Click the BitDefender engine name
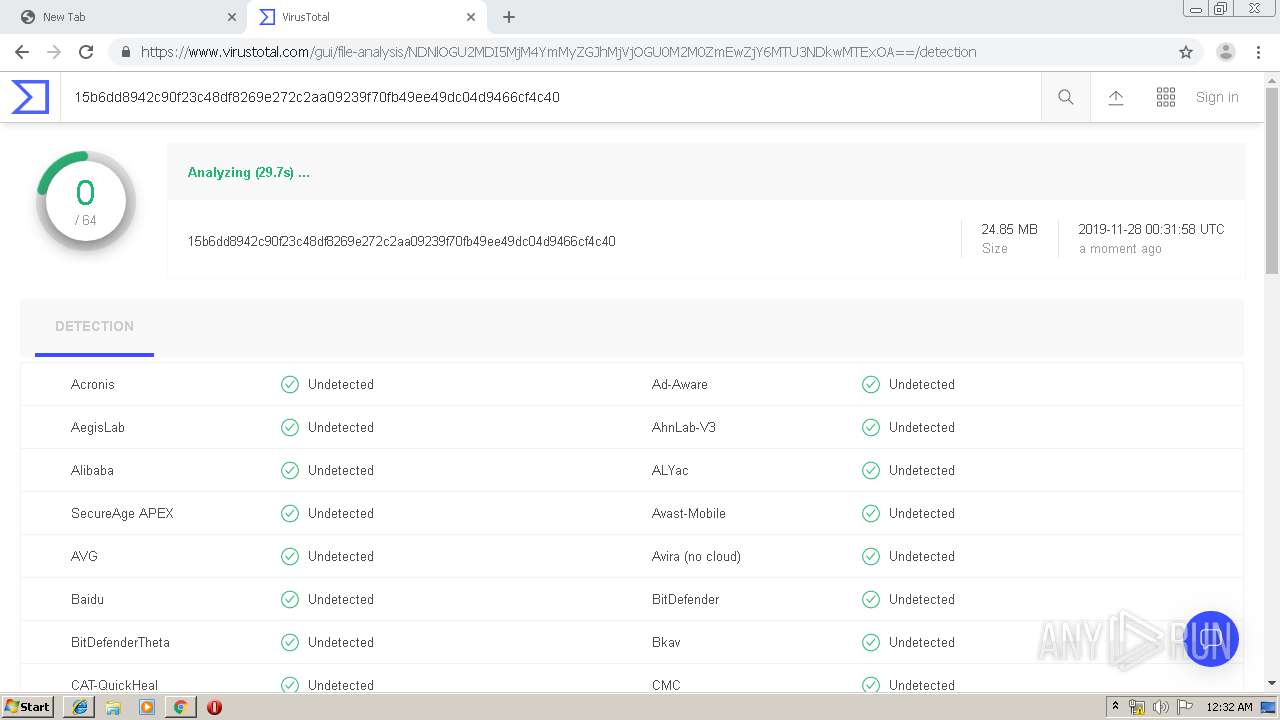 tap(686, 599)
